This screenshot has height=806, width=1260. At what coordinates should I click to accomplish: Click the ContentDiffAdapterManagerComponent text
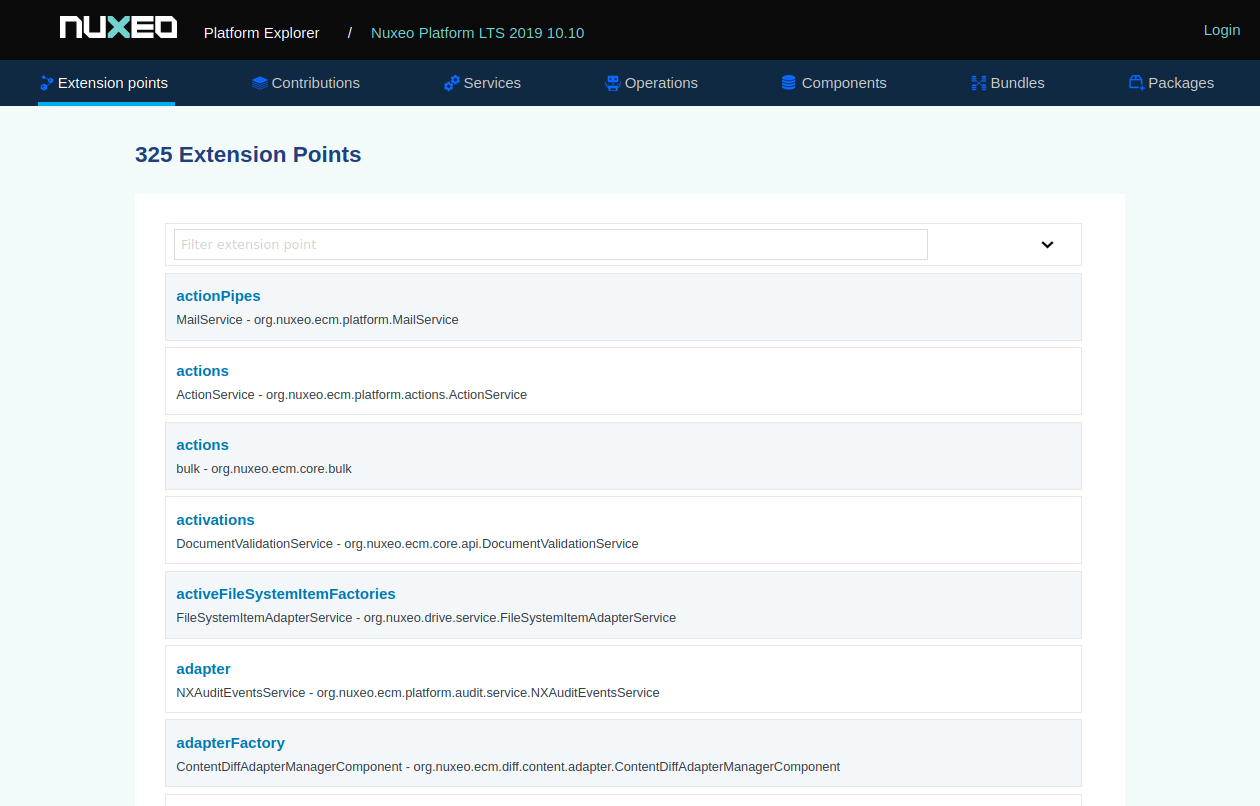pyautogui.click(x=508, y=767)
